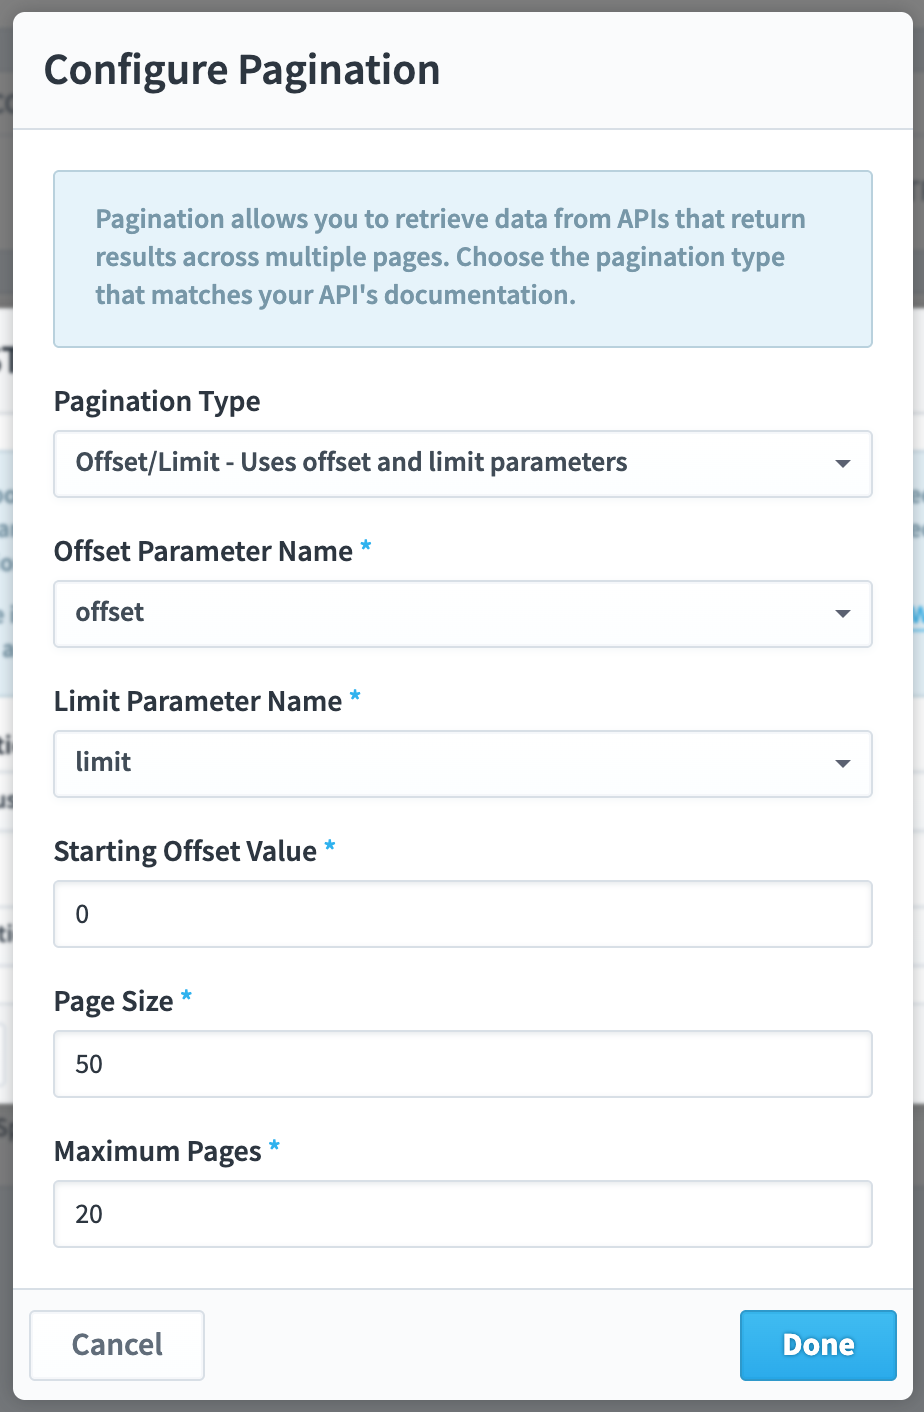Image resolution: width=924 pixels, height=1412 pixels.
Task: Click the Configure Pagination dialog title
Action: [242, 71]
